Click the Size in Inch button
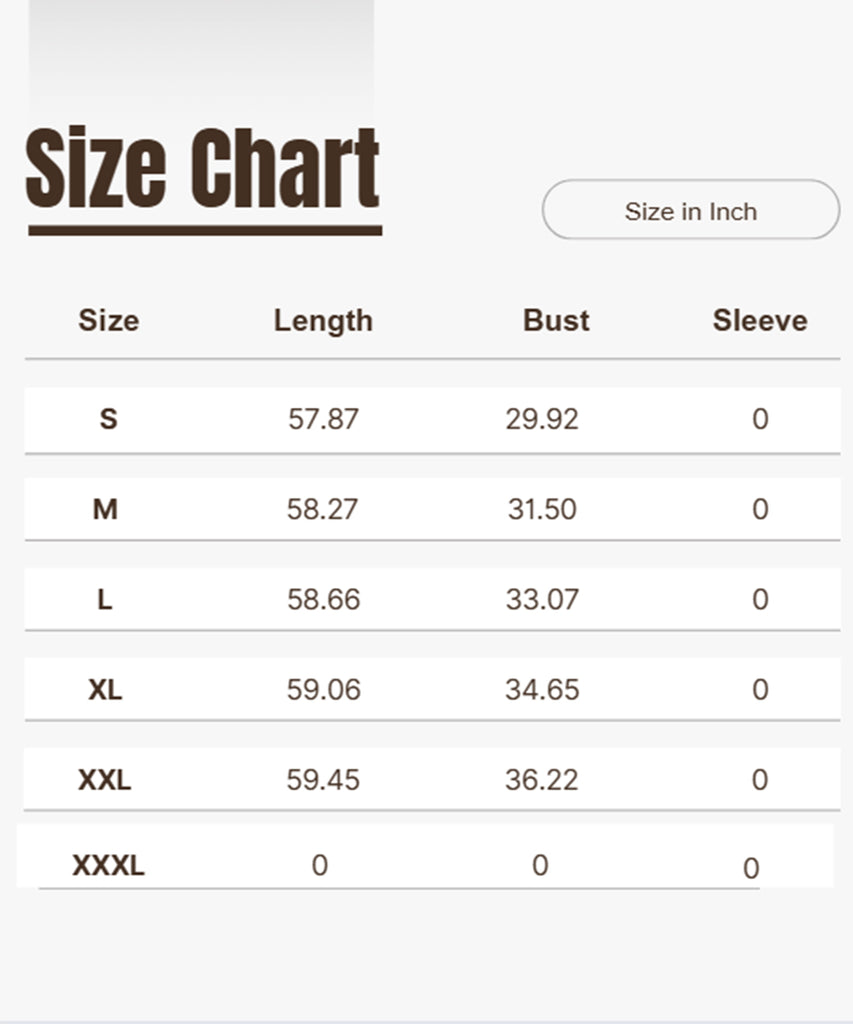 click(x=690, y=211)
